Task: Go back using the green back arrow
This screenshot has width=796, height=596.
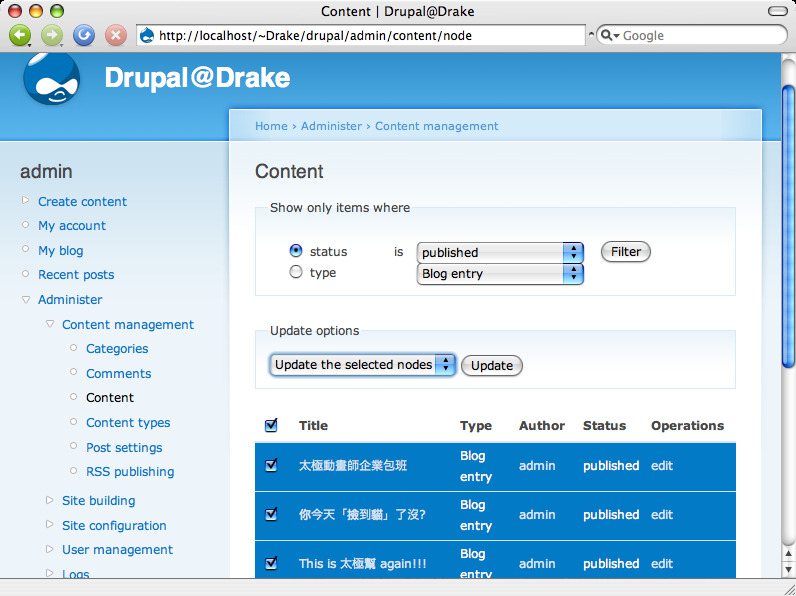Action: [20, 35]
